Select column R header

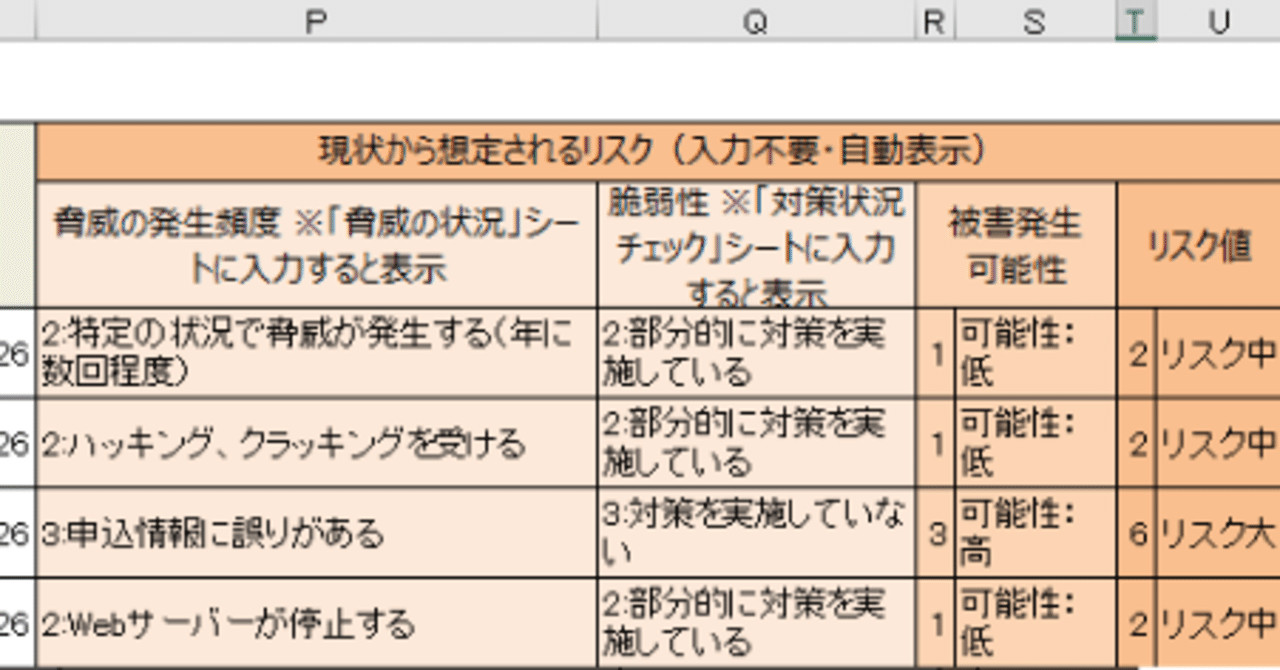coord(935,20)
